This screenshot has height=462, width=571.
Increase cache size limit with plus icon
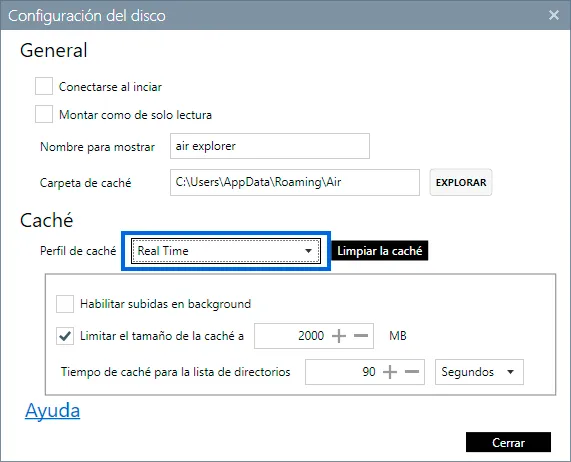point(339,336)
